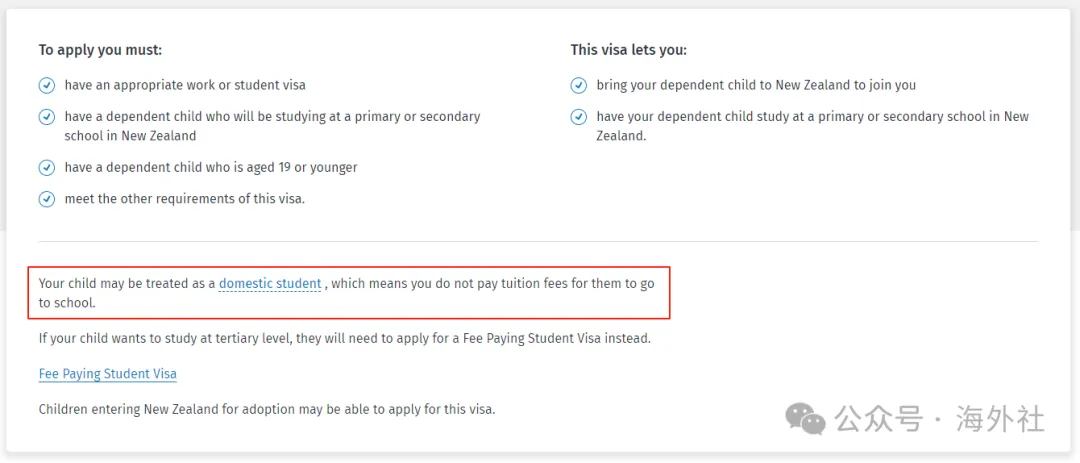
Task: Click the checkmark icon beside 'bring your dependent child'
Action: [579, 86]
